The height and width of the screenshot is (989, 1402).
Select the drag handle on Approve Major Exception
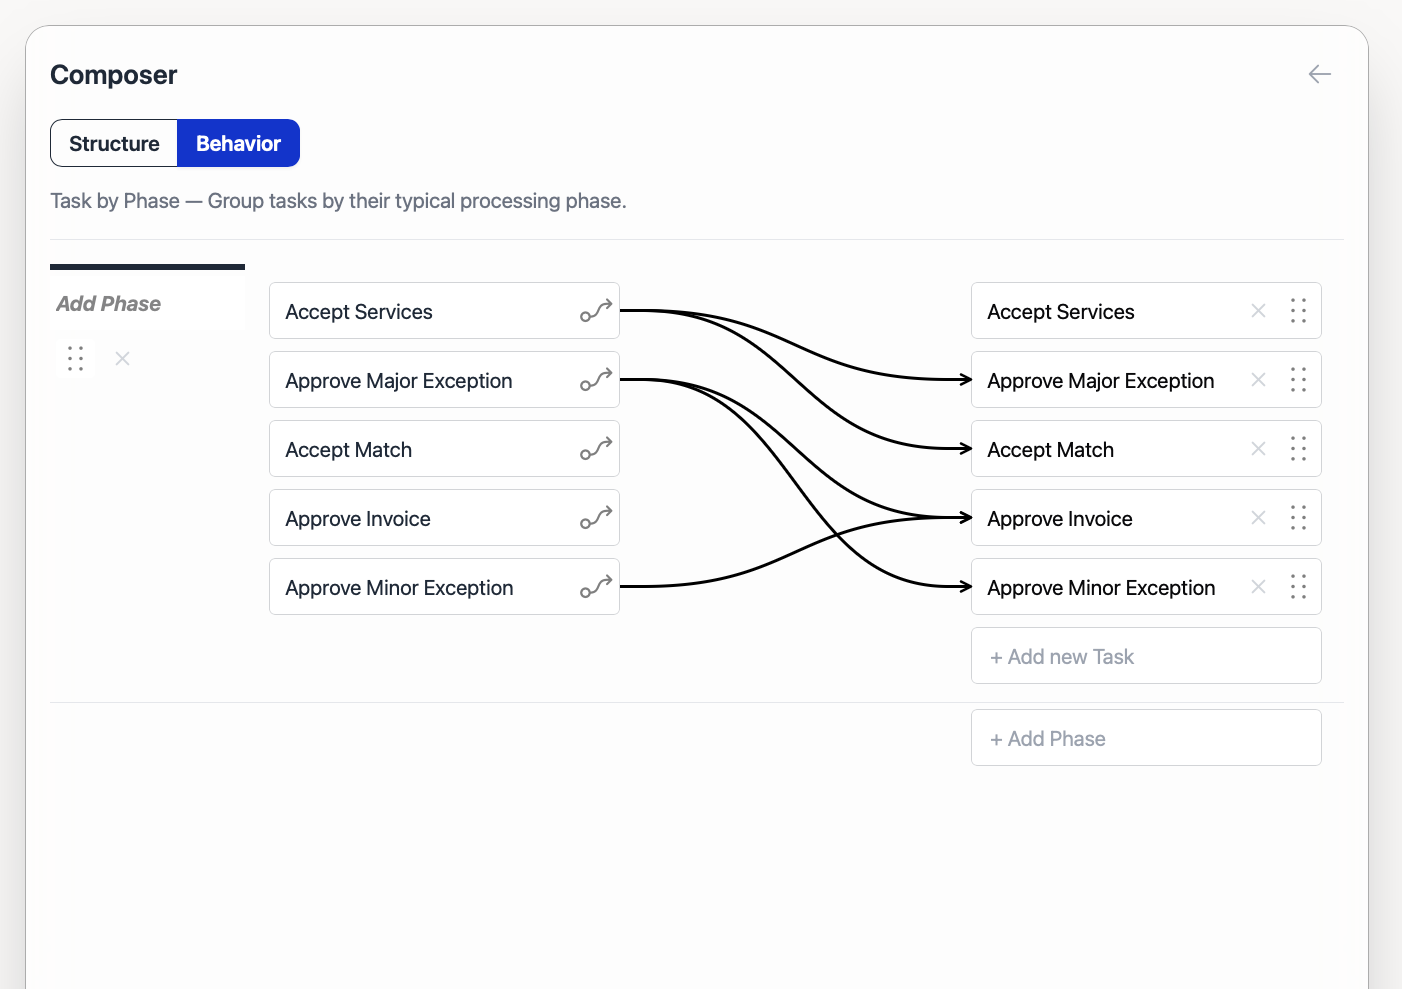coord(1298,379)
